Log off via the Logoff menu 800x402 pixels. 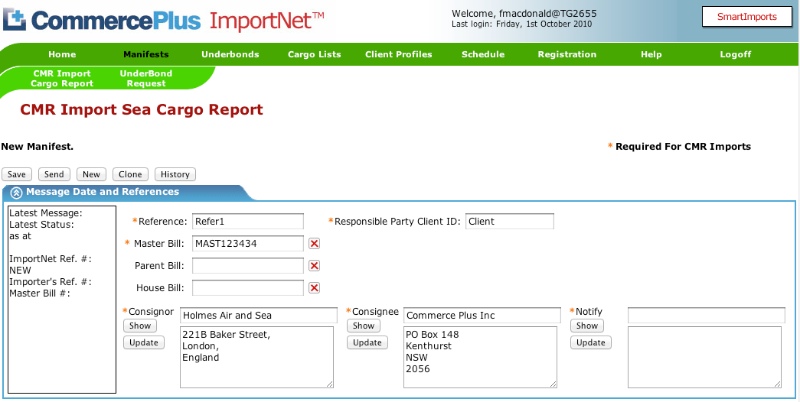[x=736, y=54]
